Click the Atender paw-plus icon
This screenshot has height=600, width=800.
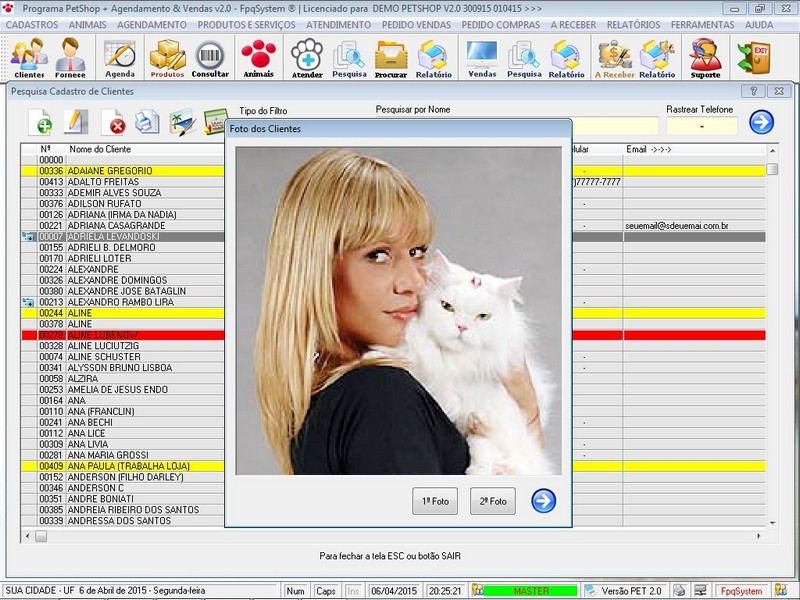pos(307,58)
